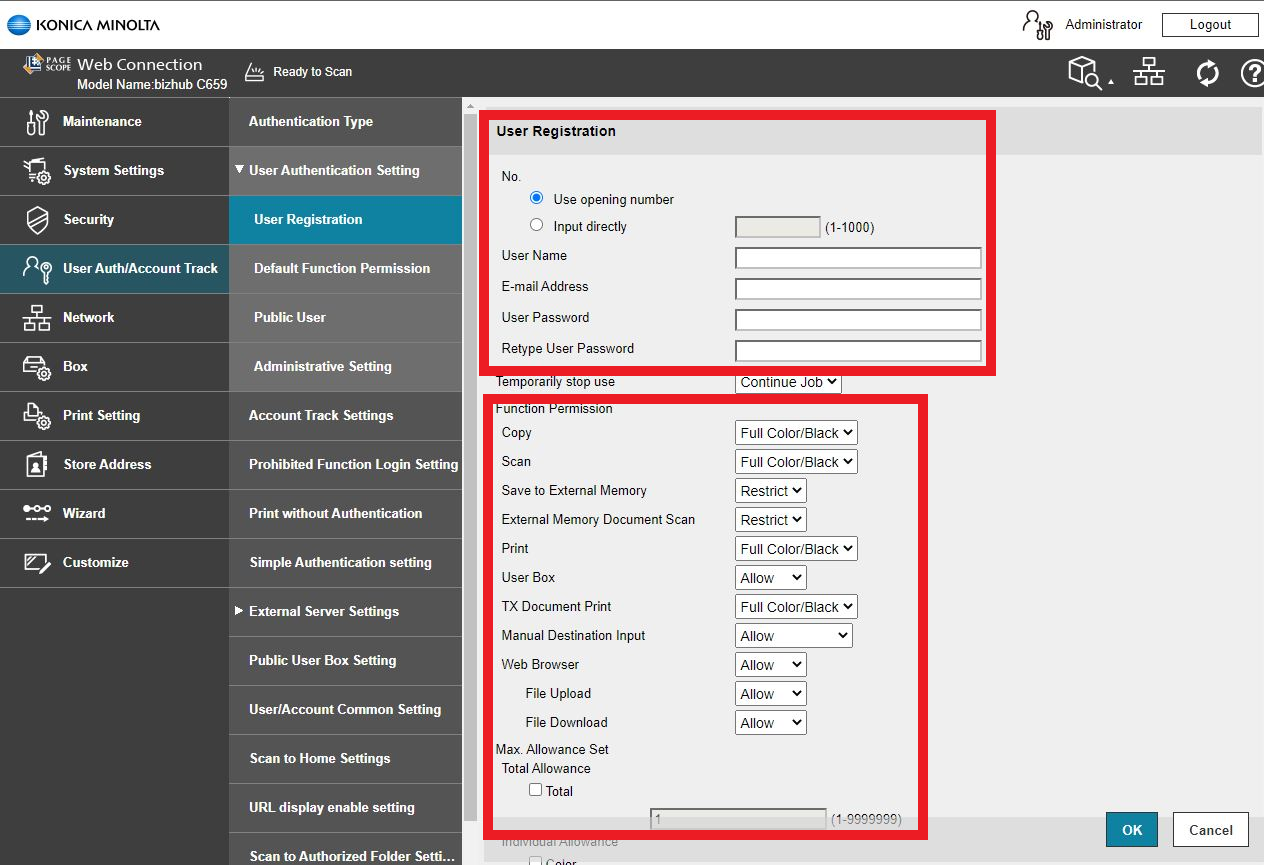Open Default Function Permission menu item
This screenshot has height=865, width=1264.
[342, 269]
